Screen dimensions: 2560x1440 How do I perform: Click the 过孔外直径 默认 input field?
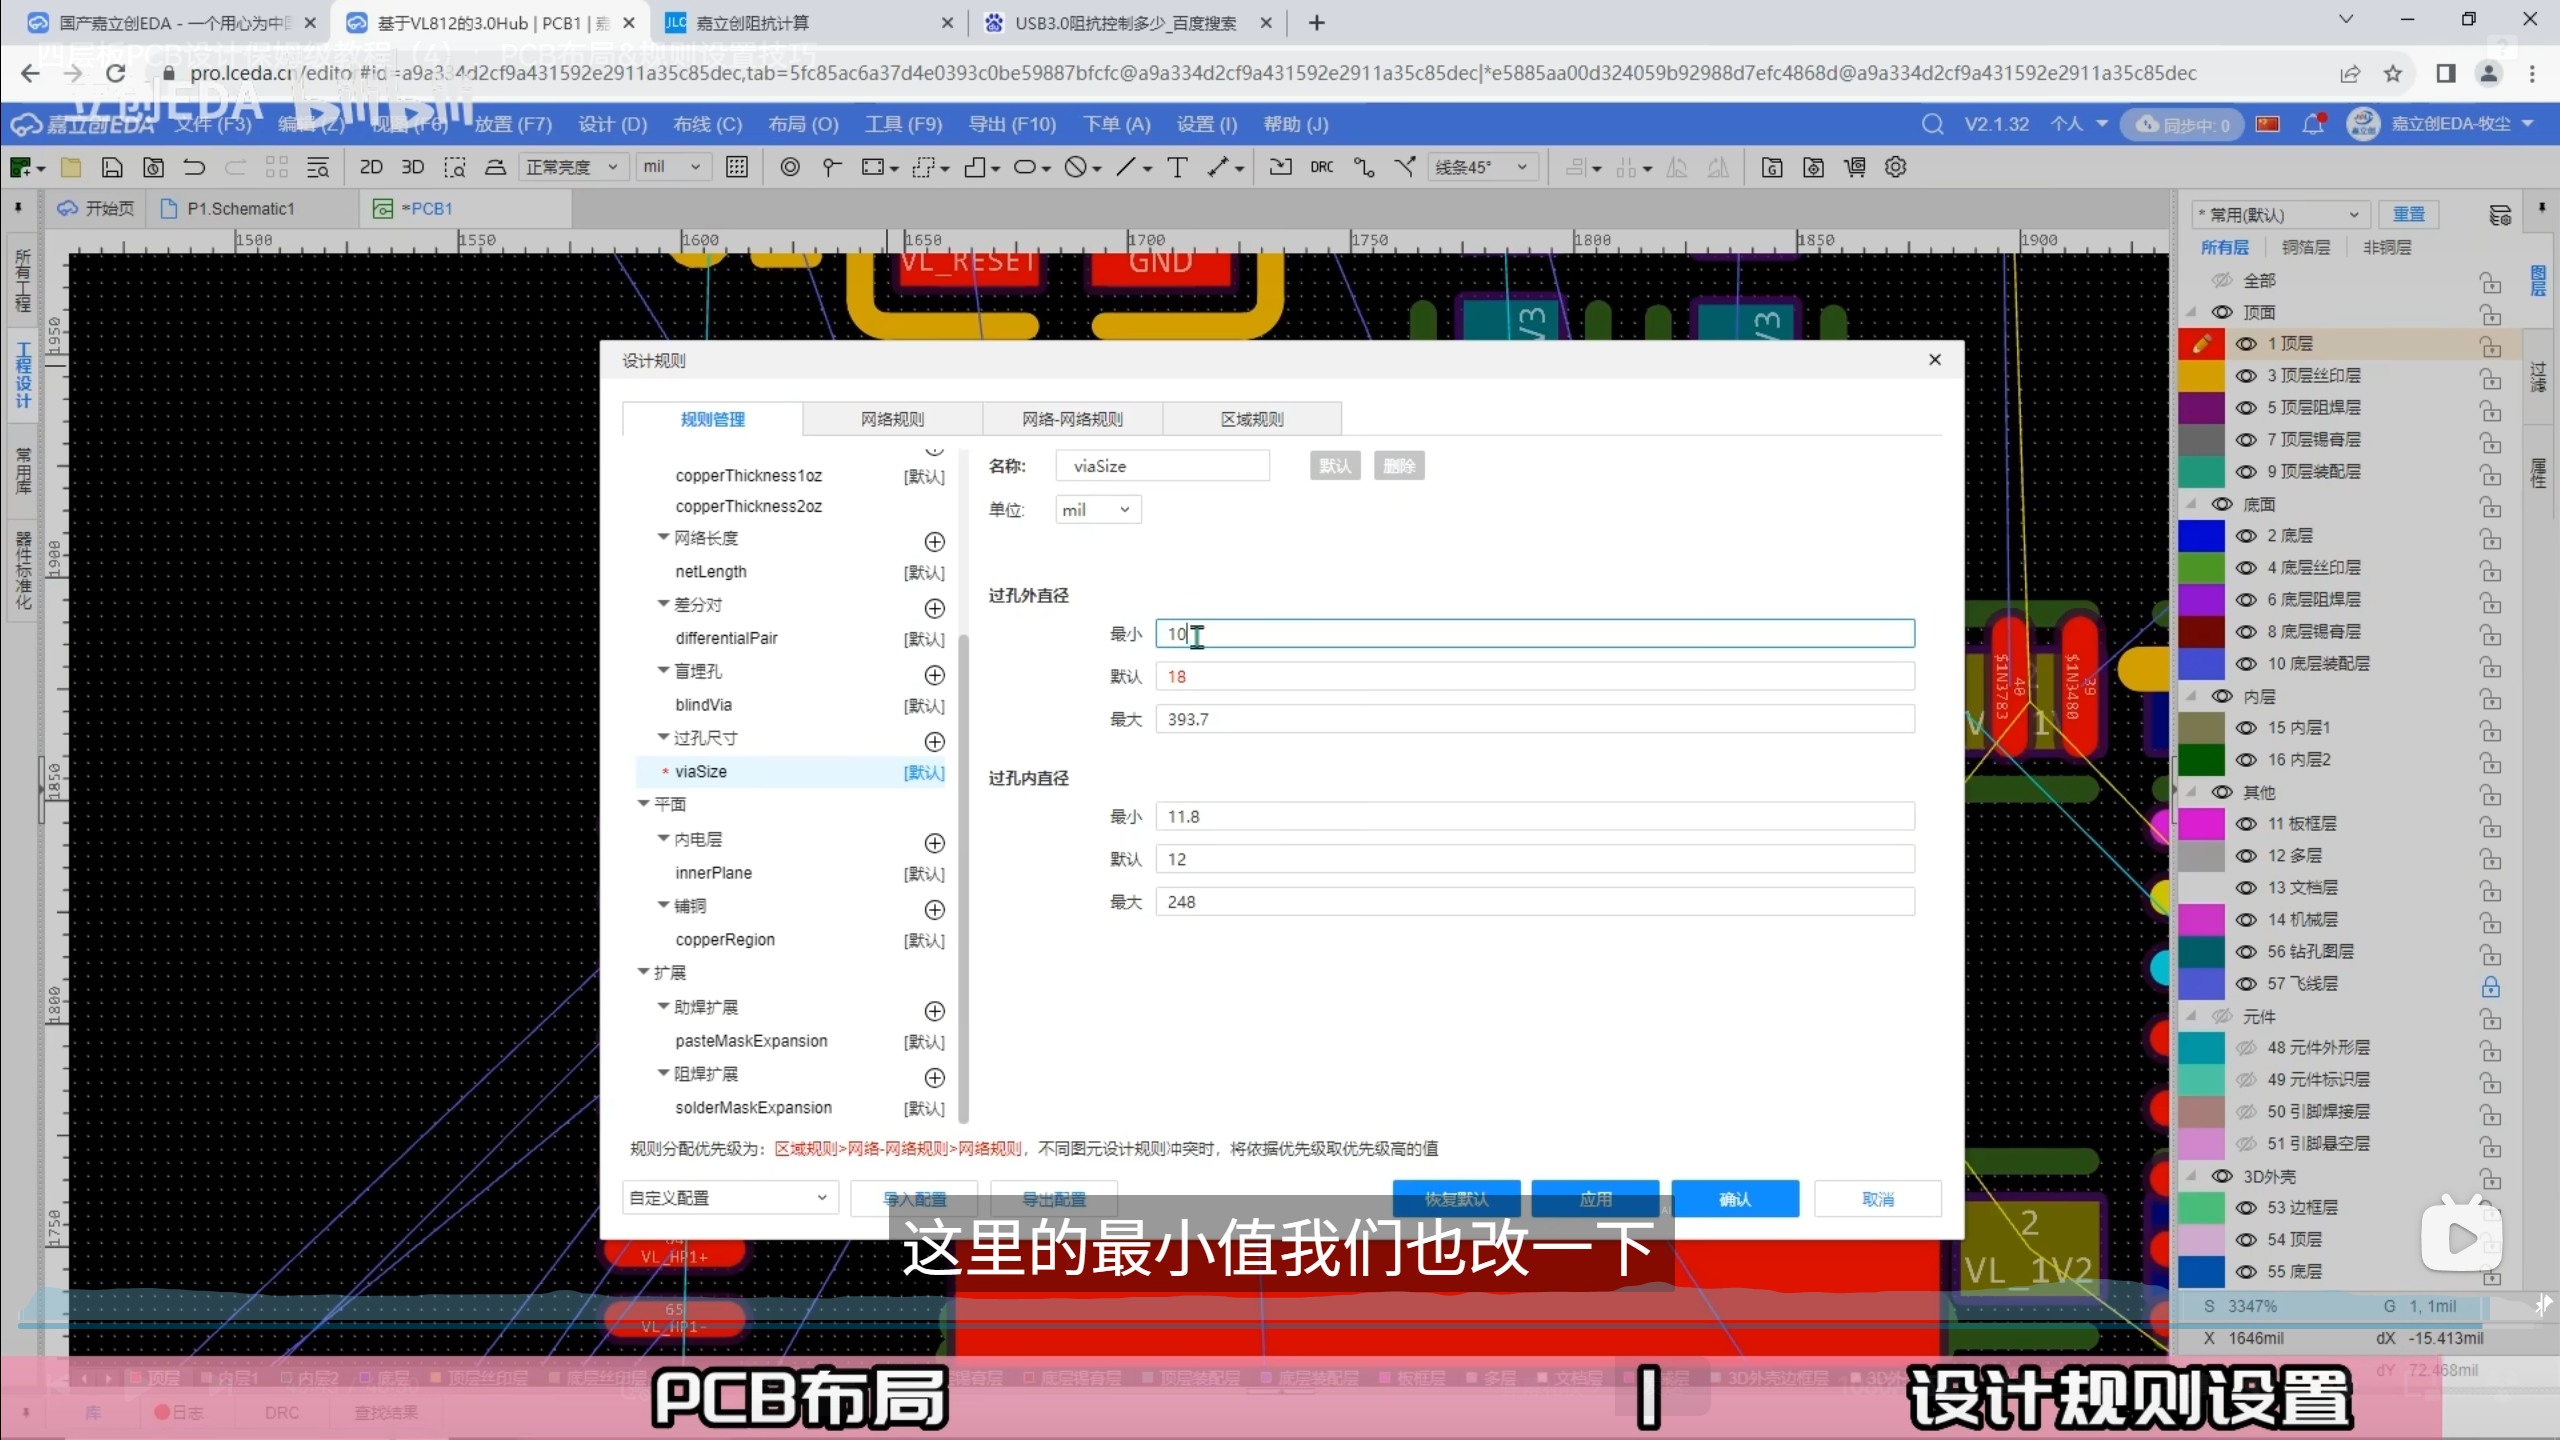pyautogui.click(x=1534, y=677)
